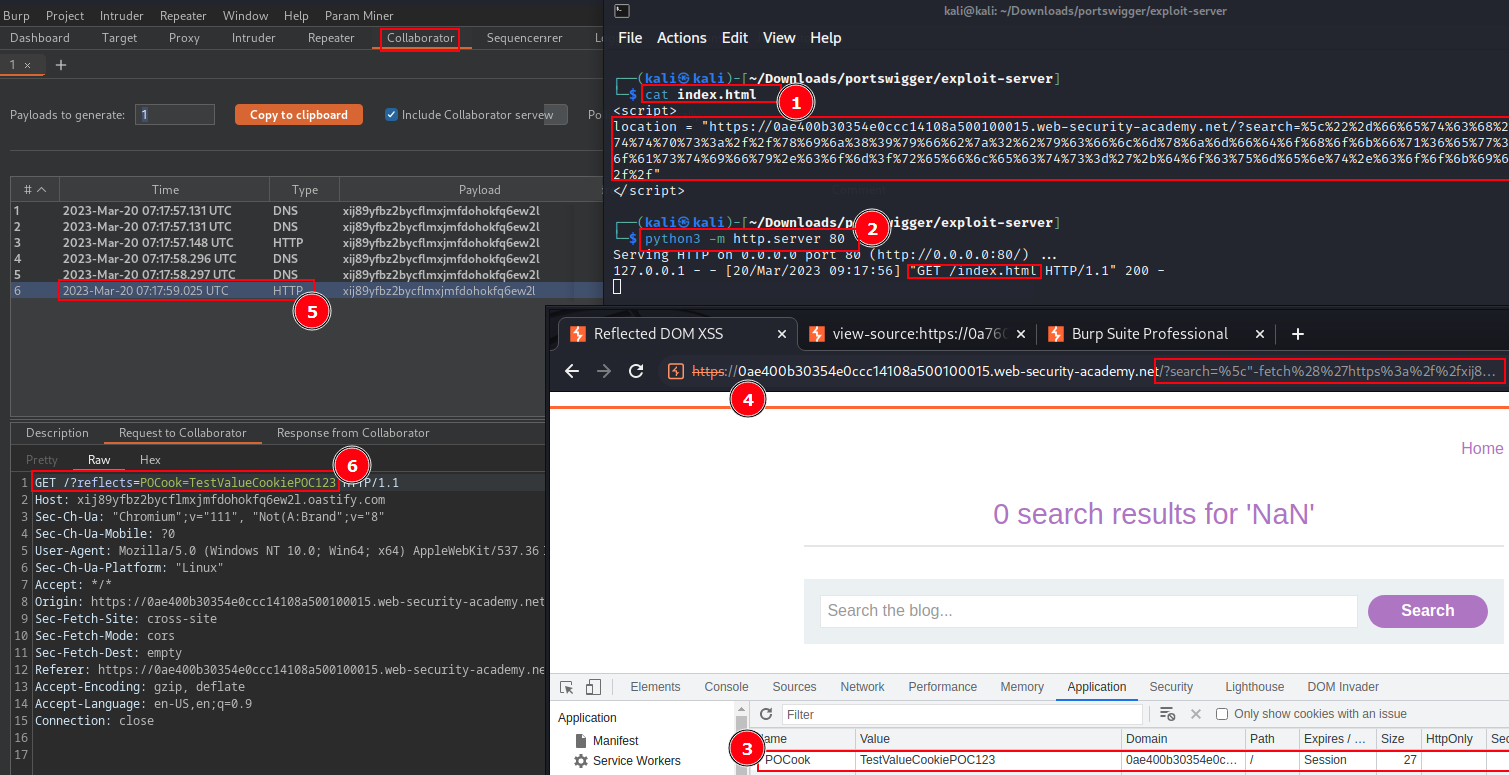
Task: Sort cookies by Value column
Action: [x=987, y=738]
